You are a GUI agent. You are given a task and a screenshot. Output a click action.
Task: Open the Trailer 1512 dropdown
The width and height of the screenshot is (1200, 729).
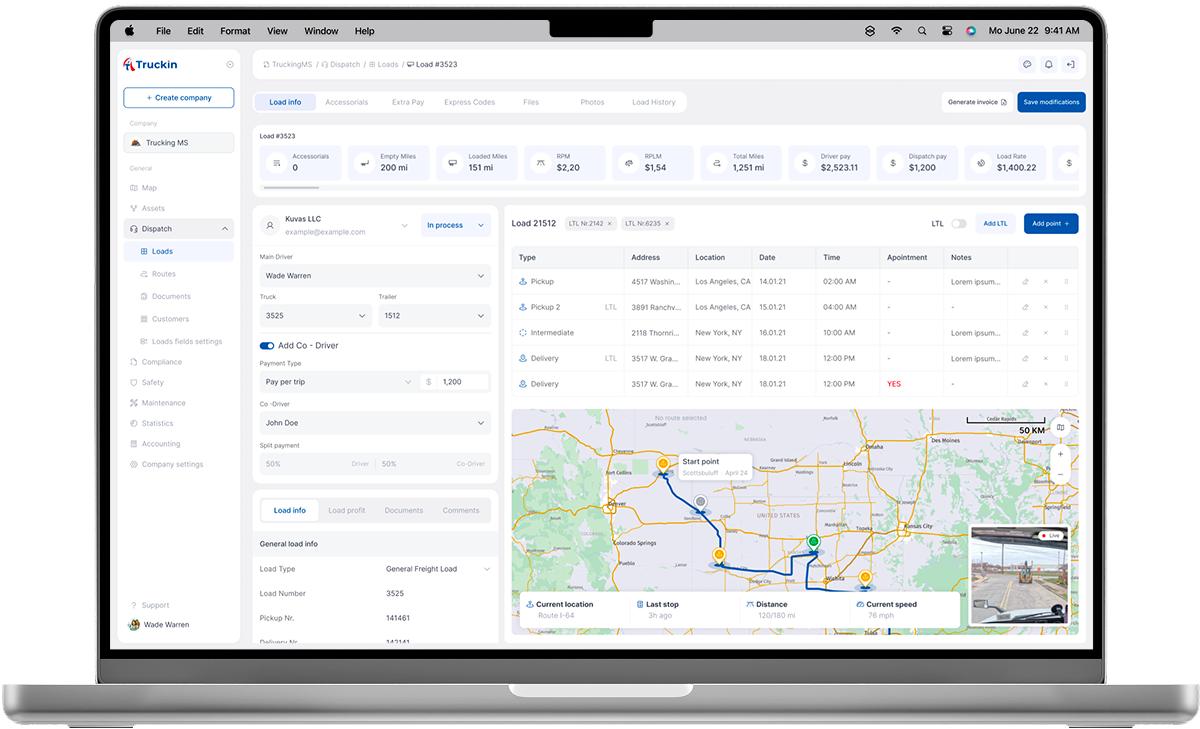click(434, 315)
